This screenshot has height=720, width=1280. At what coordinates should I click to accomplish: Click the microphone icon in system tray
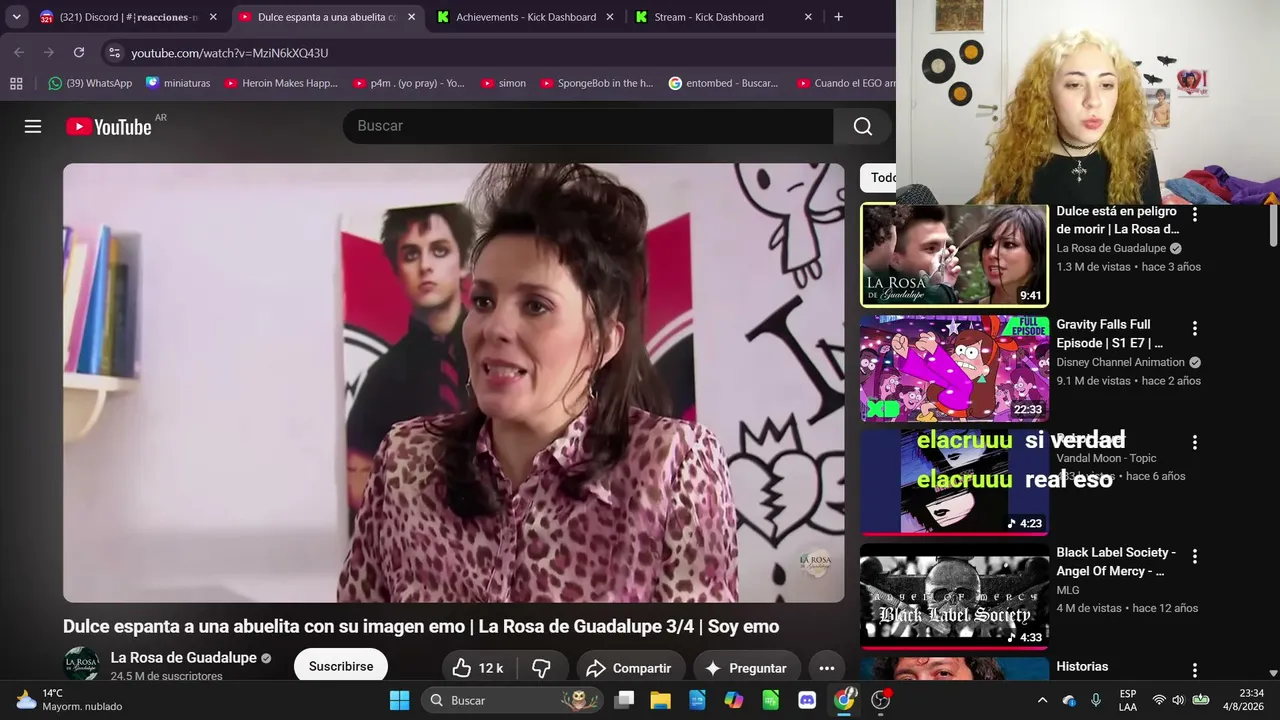coord(1096,700)
